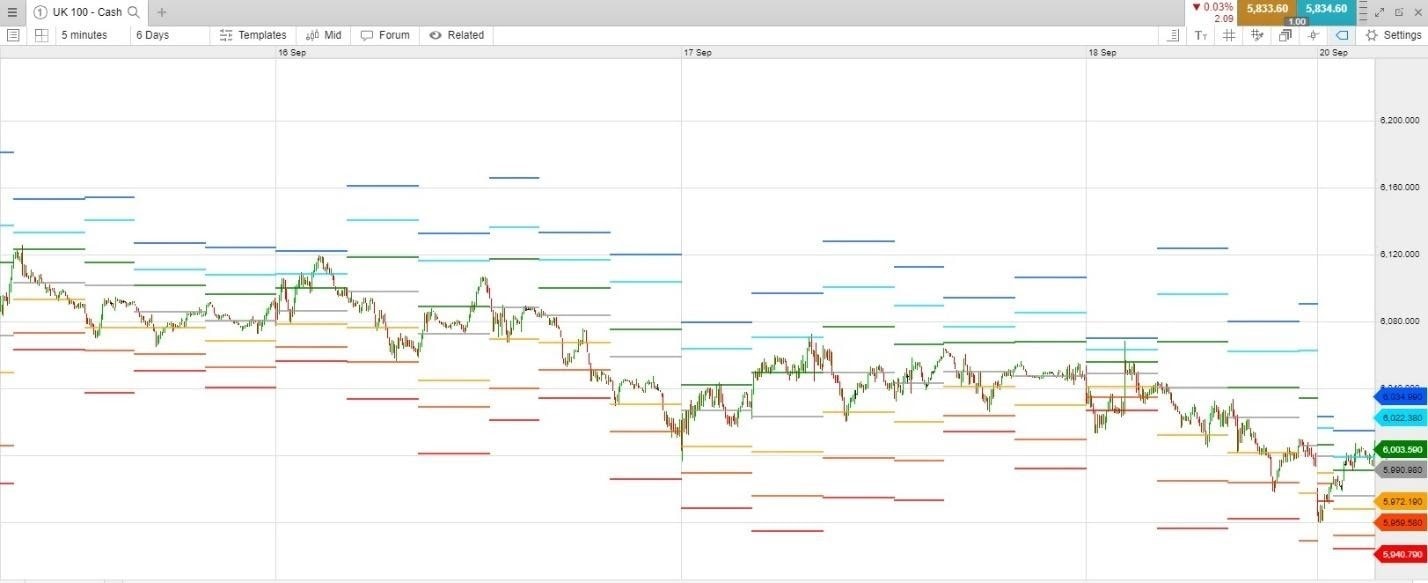Click the search magnifier beside UK 100 - Cash
Screen dimensions: 1428x583
click(134, 12)
